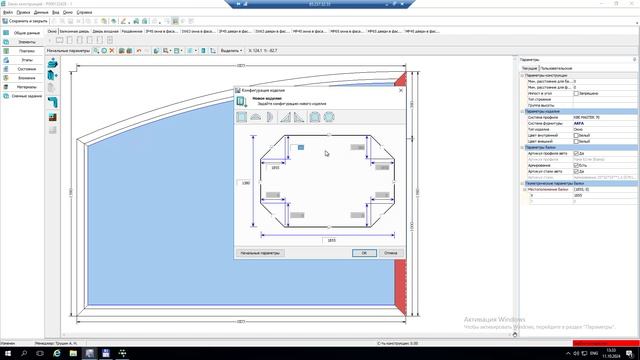640x360 pixels.
Task: Switch to Балконная дверь tab
Action: click(x=74, y=31)
